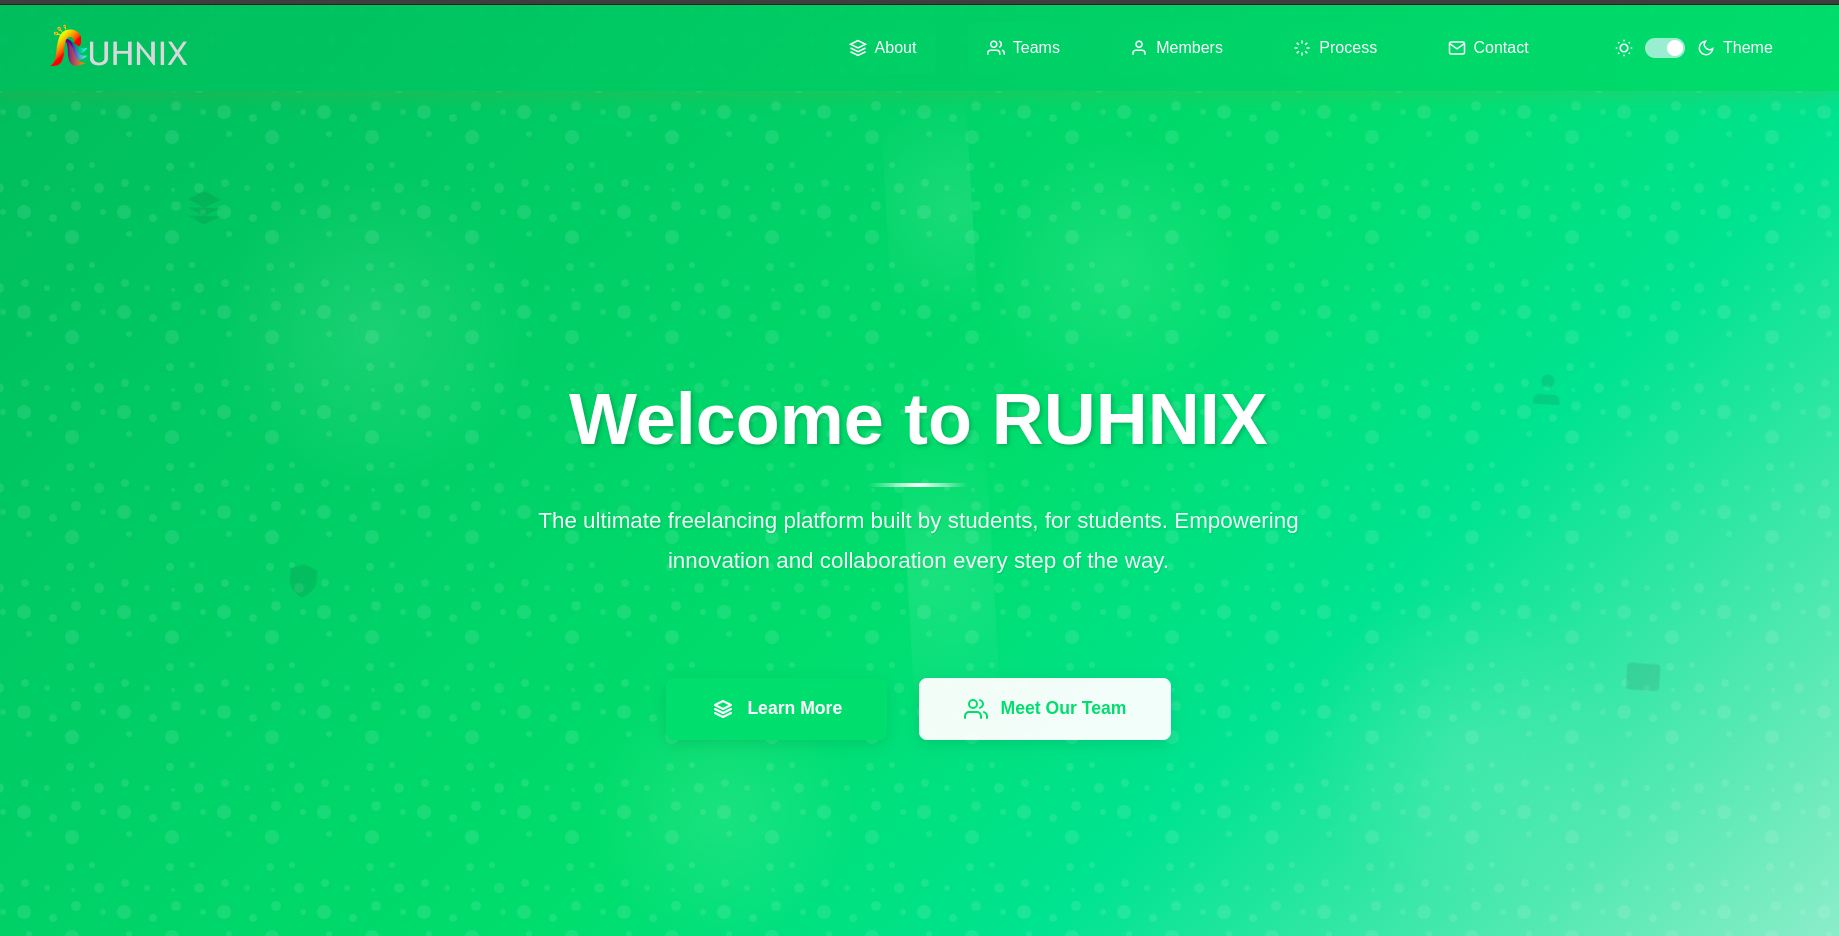Navigate to Teams via the menu

click(x=1036, y=47)
